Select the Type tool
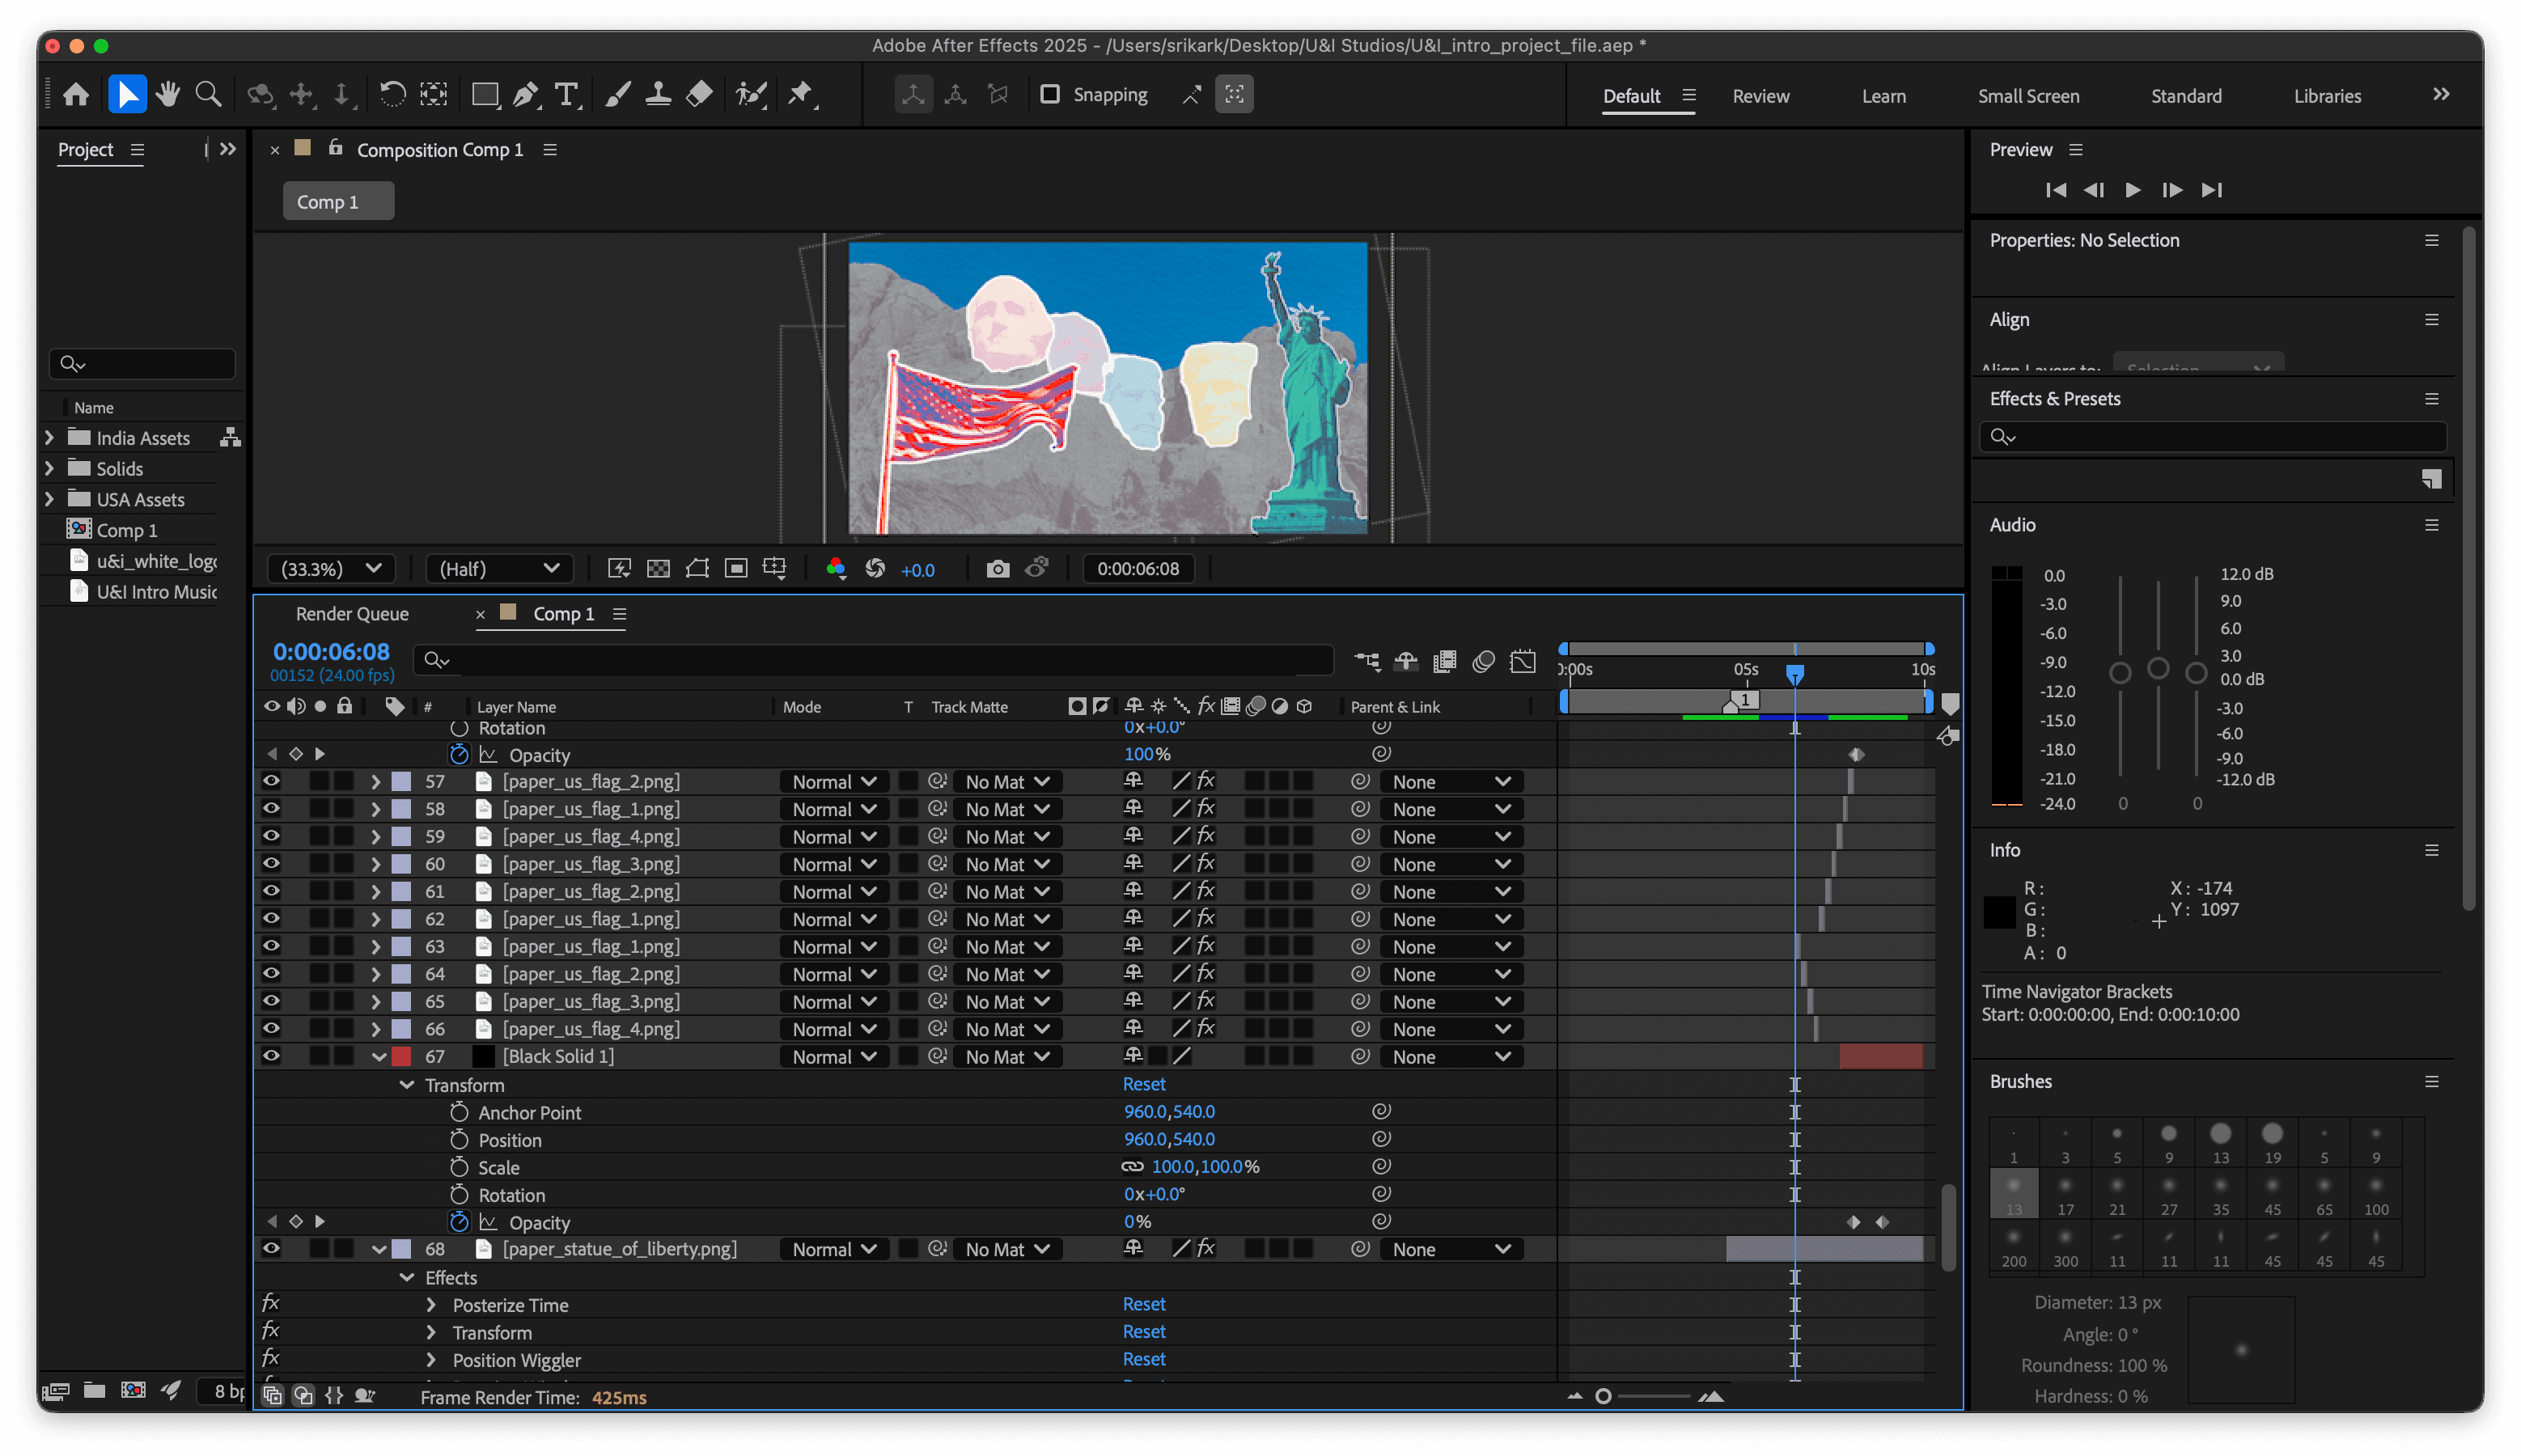The width and height of the screenshot is (2521, 1456). click(566, 95)
